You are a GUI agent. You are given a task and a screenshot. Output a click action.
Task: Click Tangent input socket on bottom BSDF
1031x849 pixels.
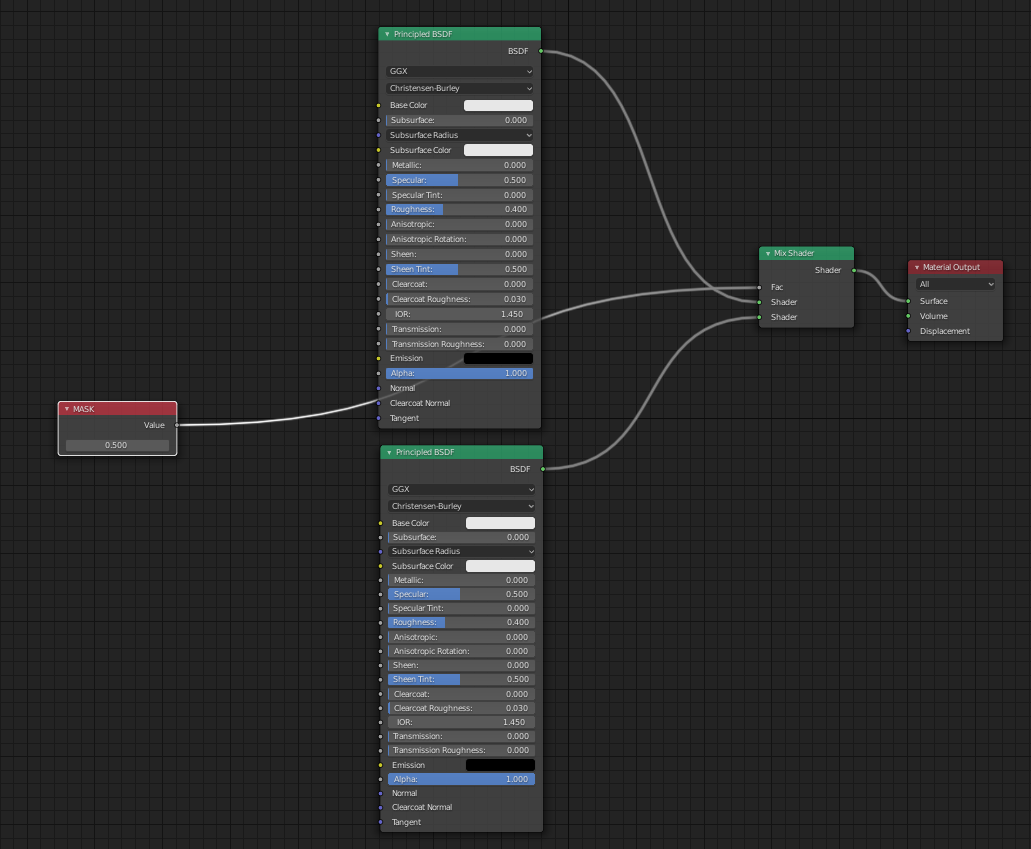(x=381, y=822)
